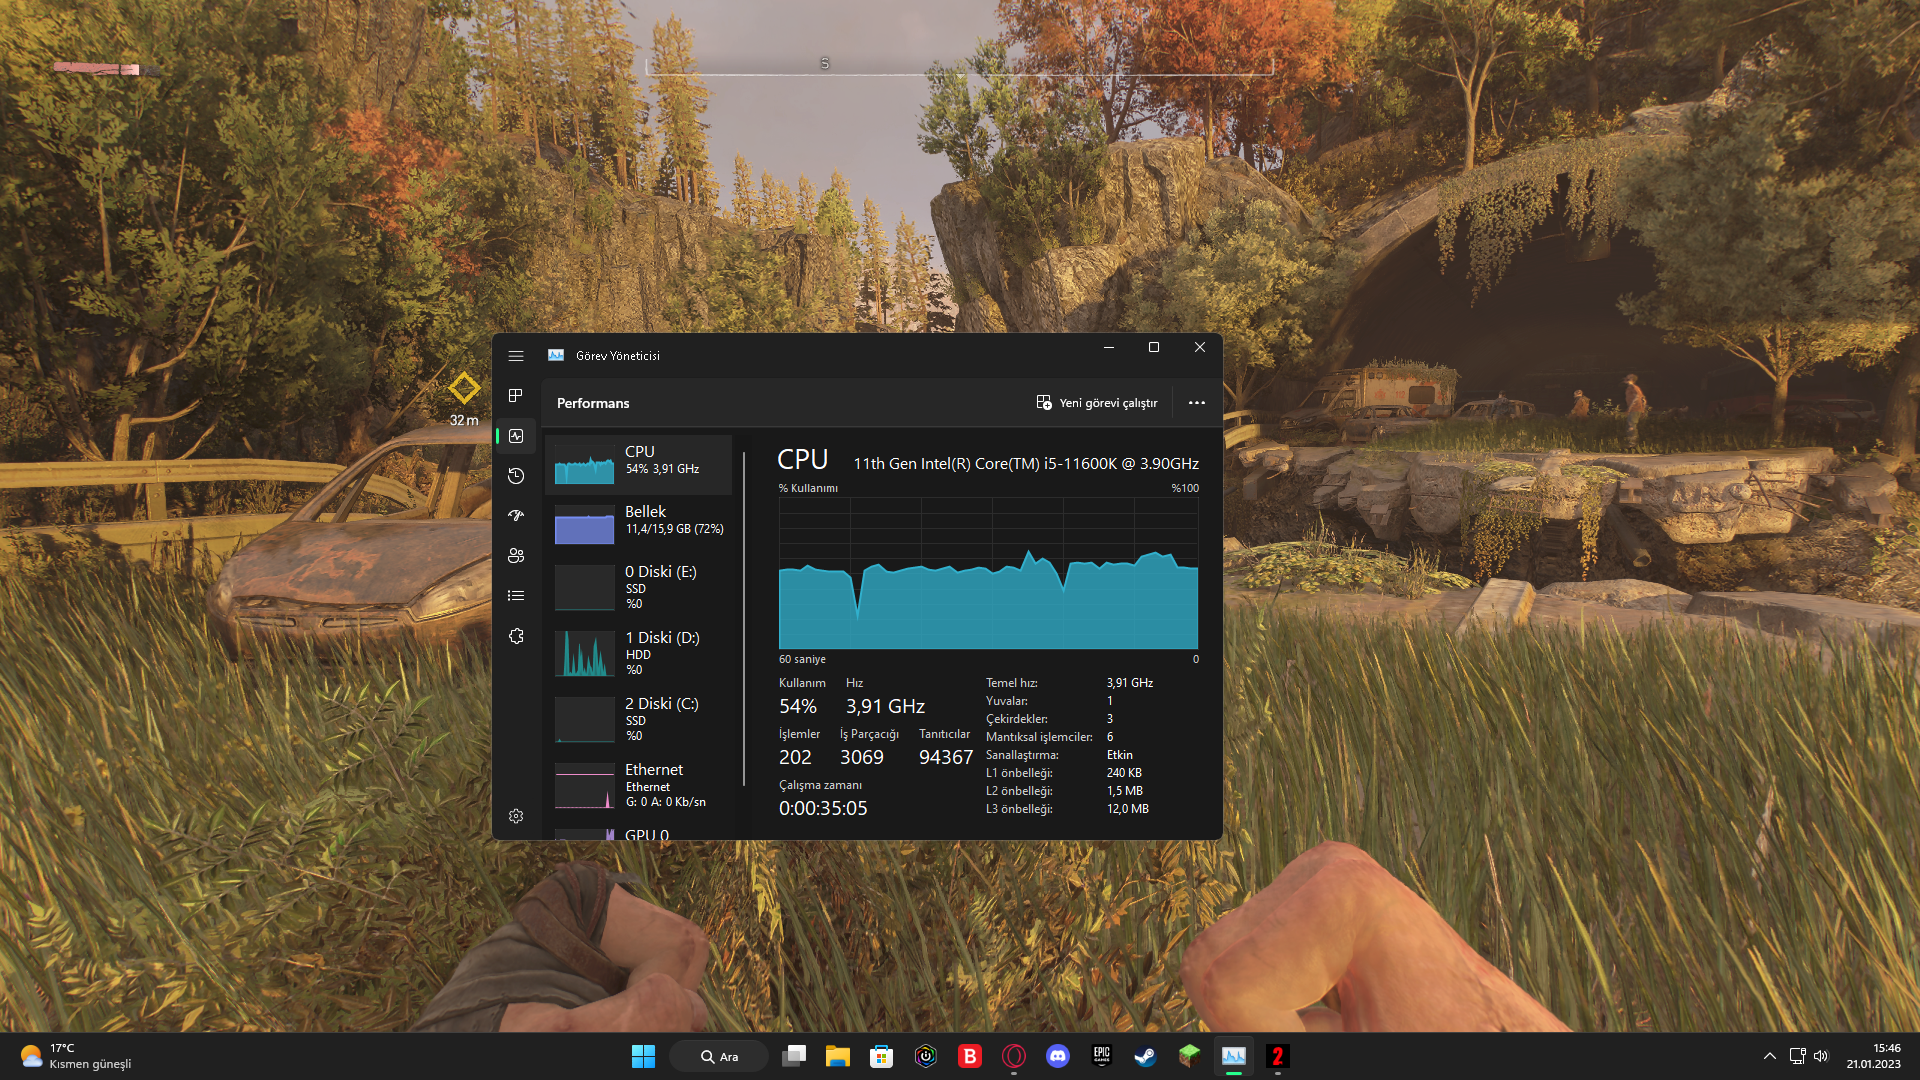Open the Services puzzle-piece sidebar icon
Screen dimensions: 1920x1080
pos(516,636)
